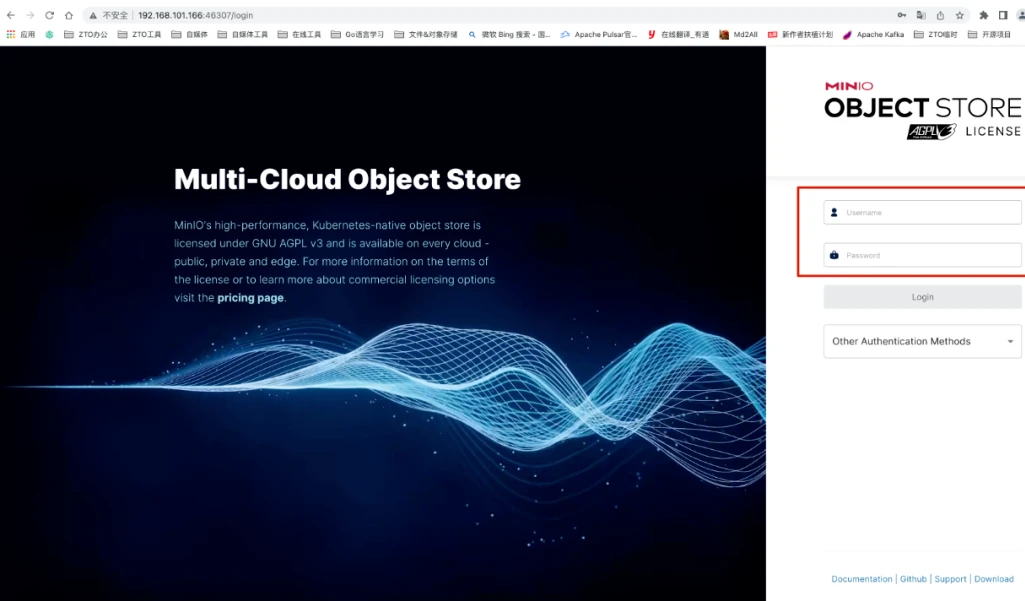Expand the Go语言学习 bookmark folder
Image resolution: width=1025 pixels, height=601 pixels.
click(357, 34)
